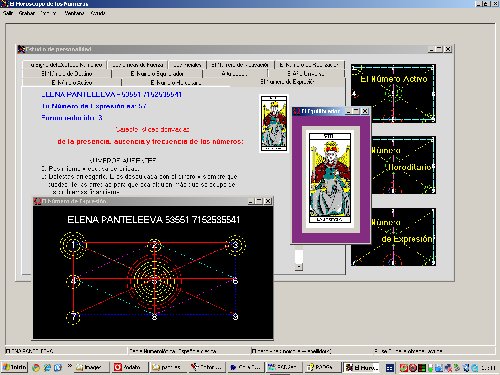
Task: Open the Las Líneas de Fuerza tab
Action: tap(138, 65)
